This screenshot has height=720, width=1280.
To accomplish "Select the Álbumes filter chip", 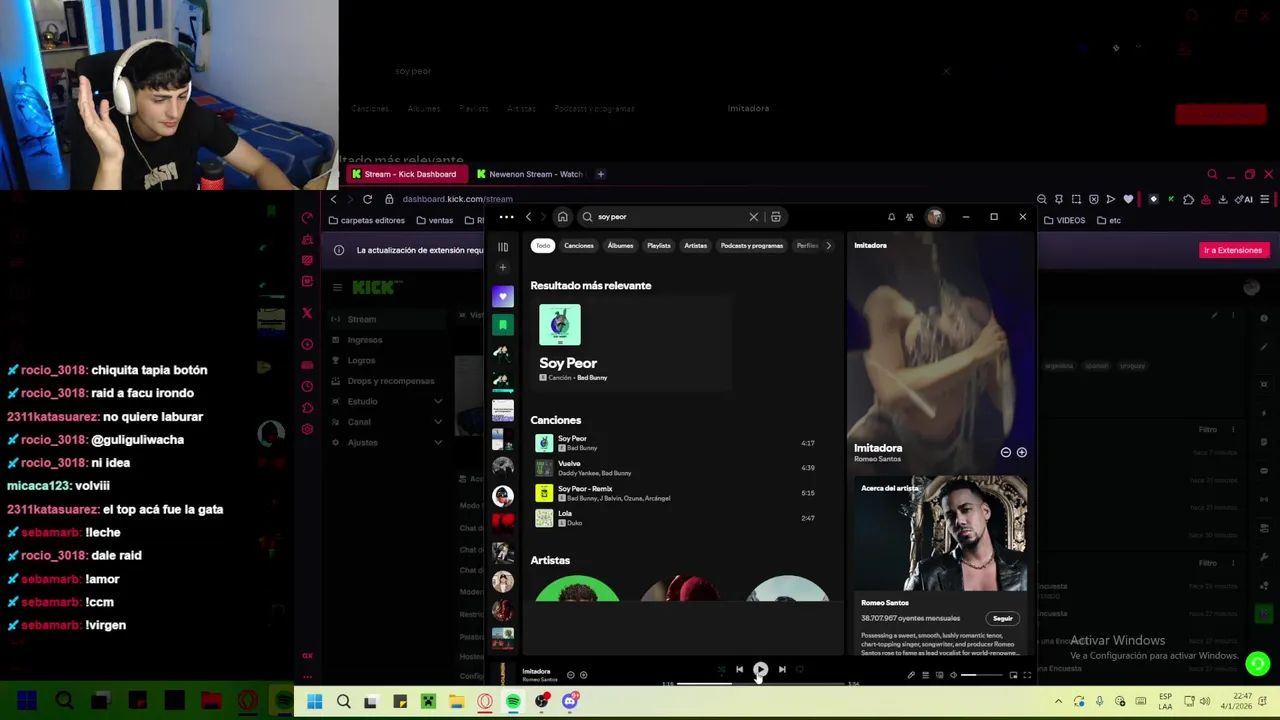I will [x=620, y=246].
